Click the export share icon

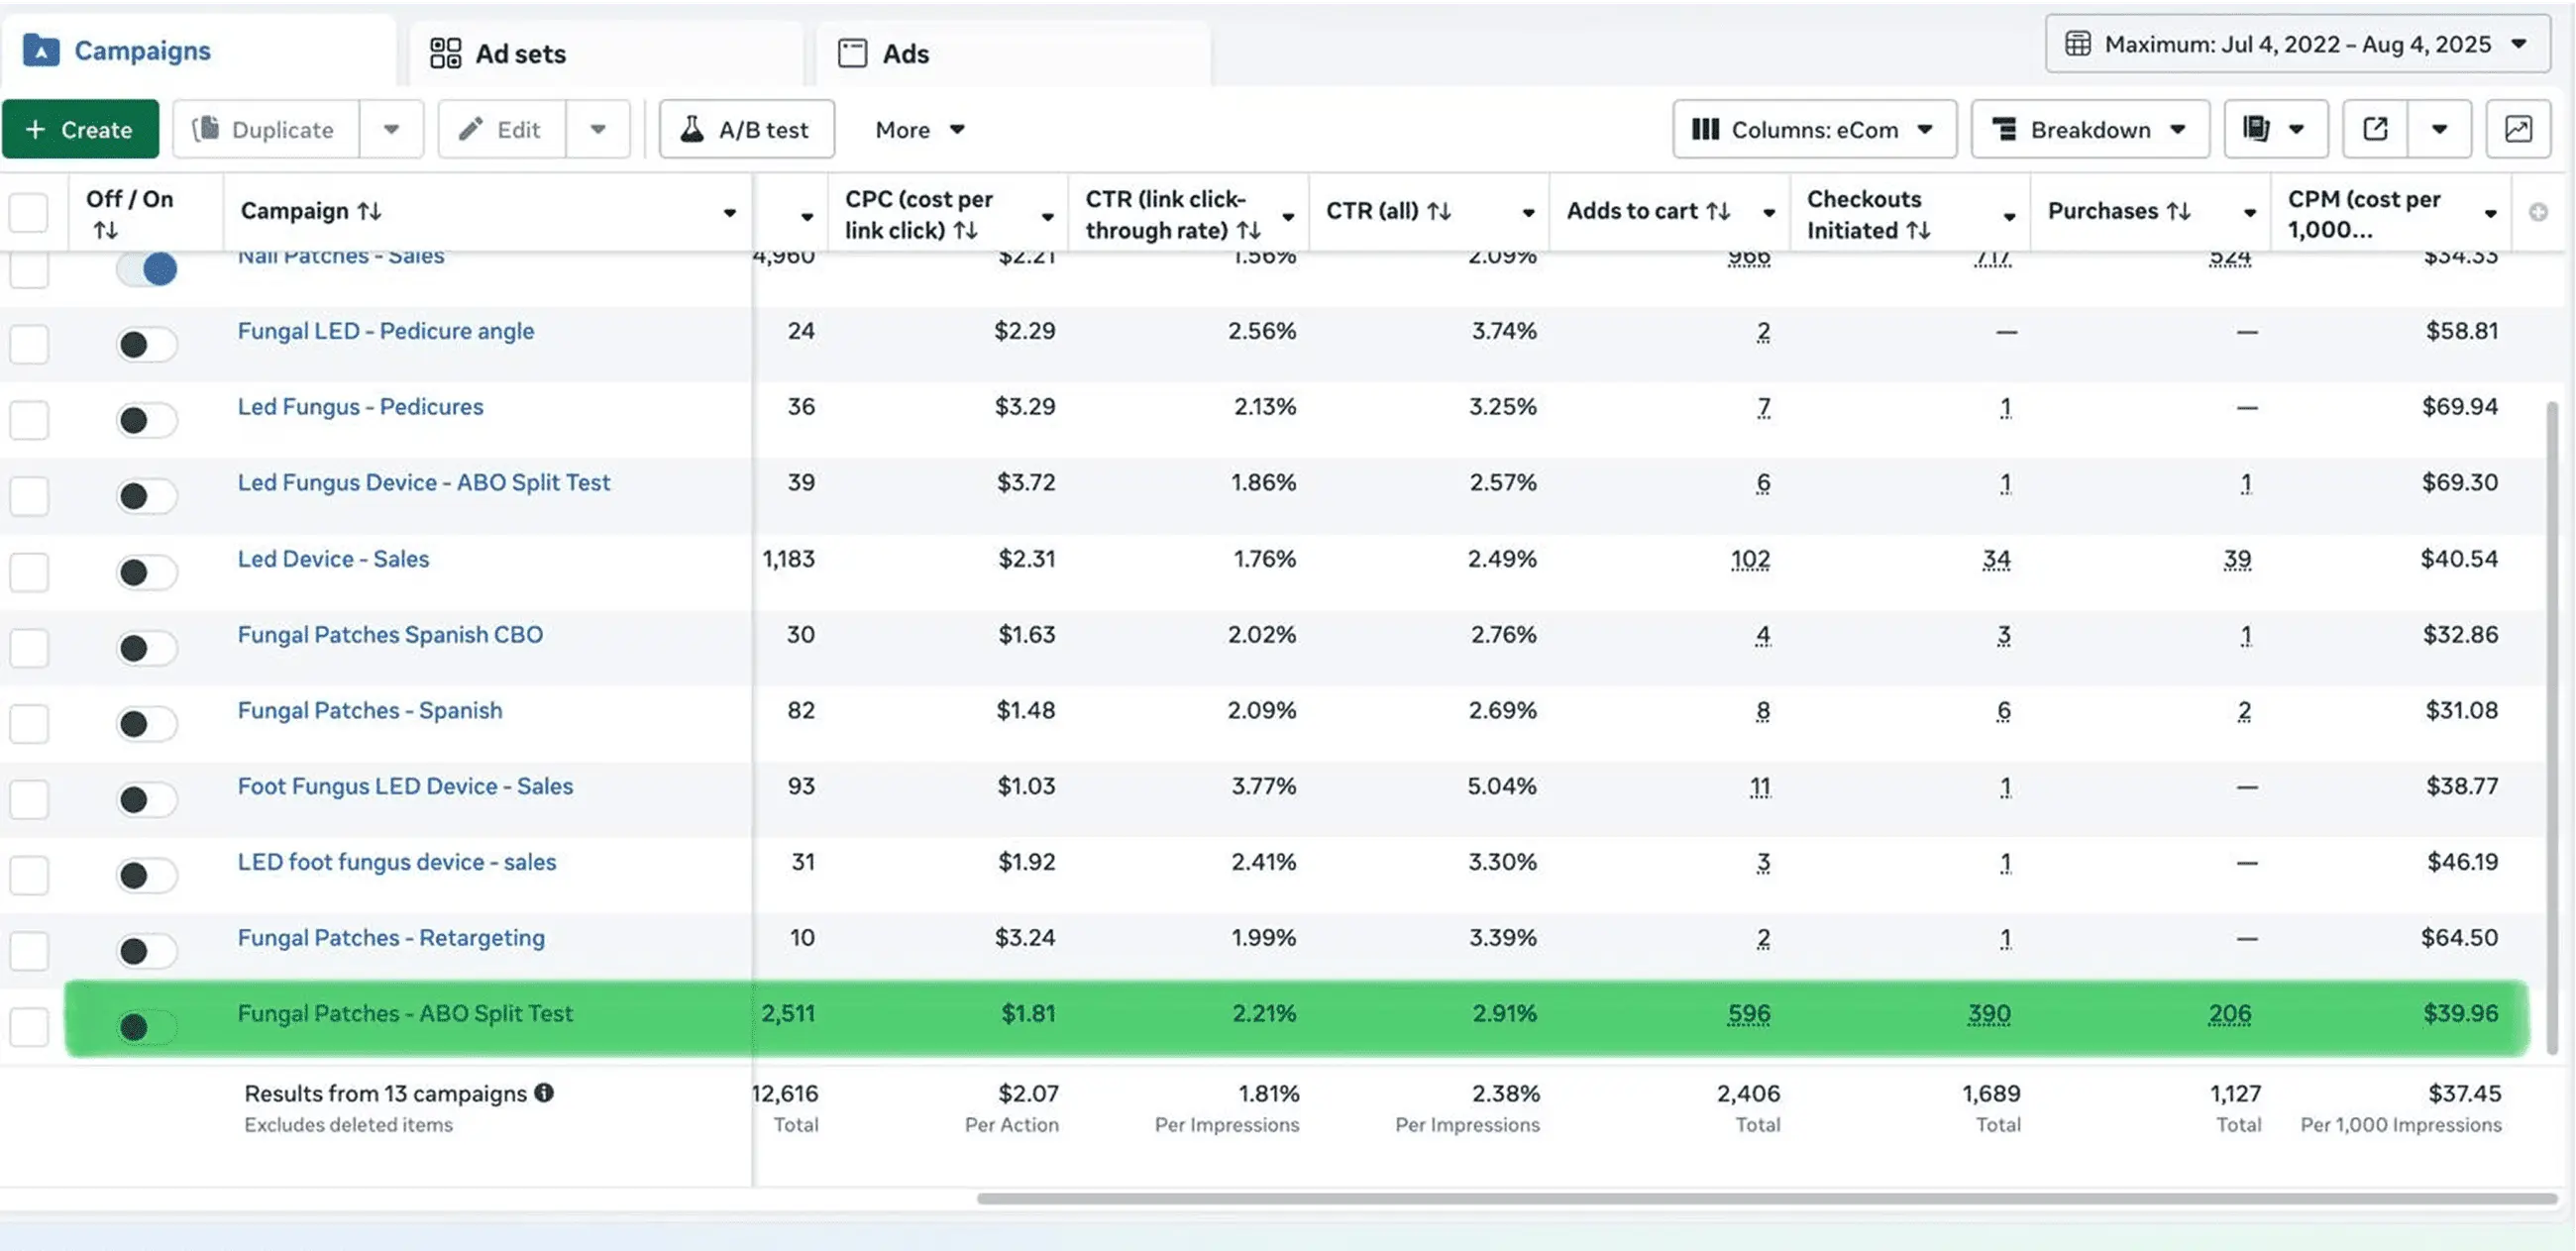[2375, 129]
